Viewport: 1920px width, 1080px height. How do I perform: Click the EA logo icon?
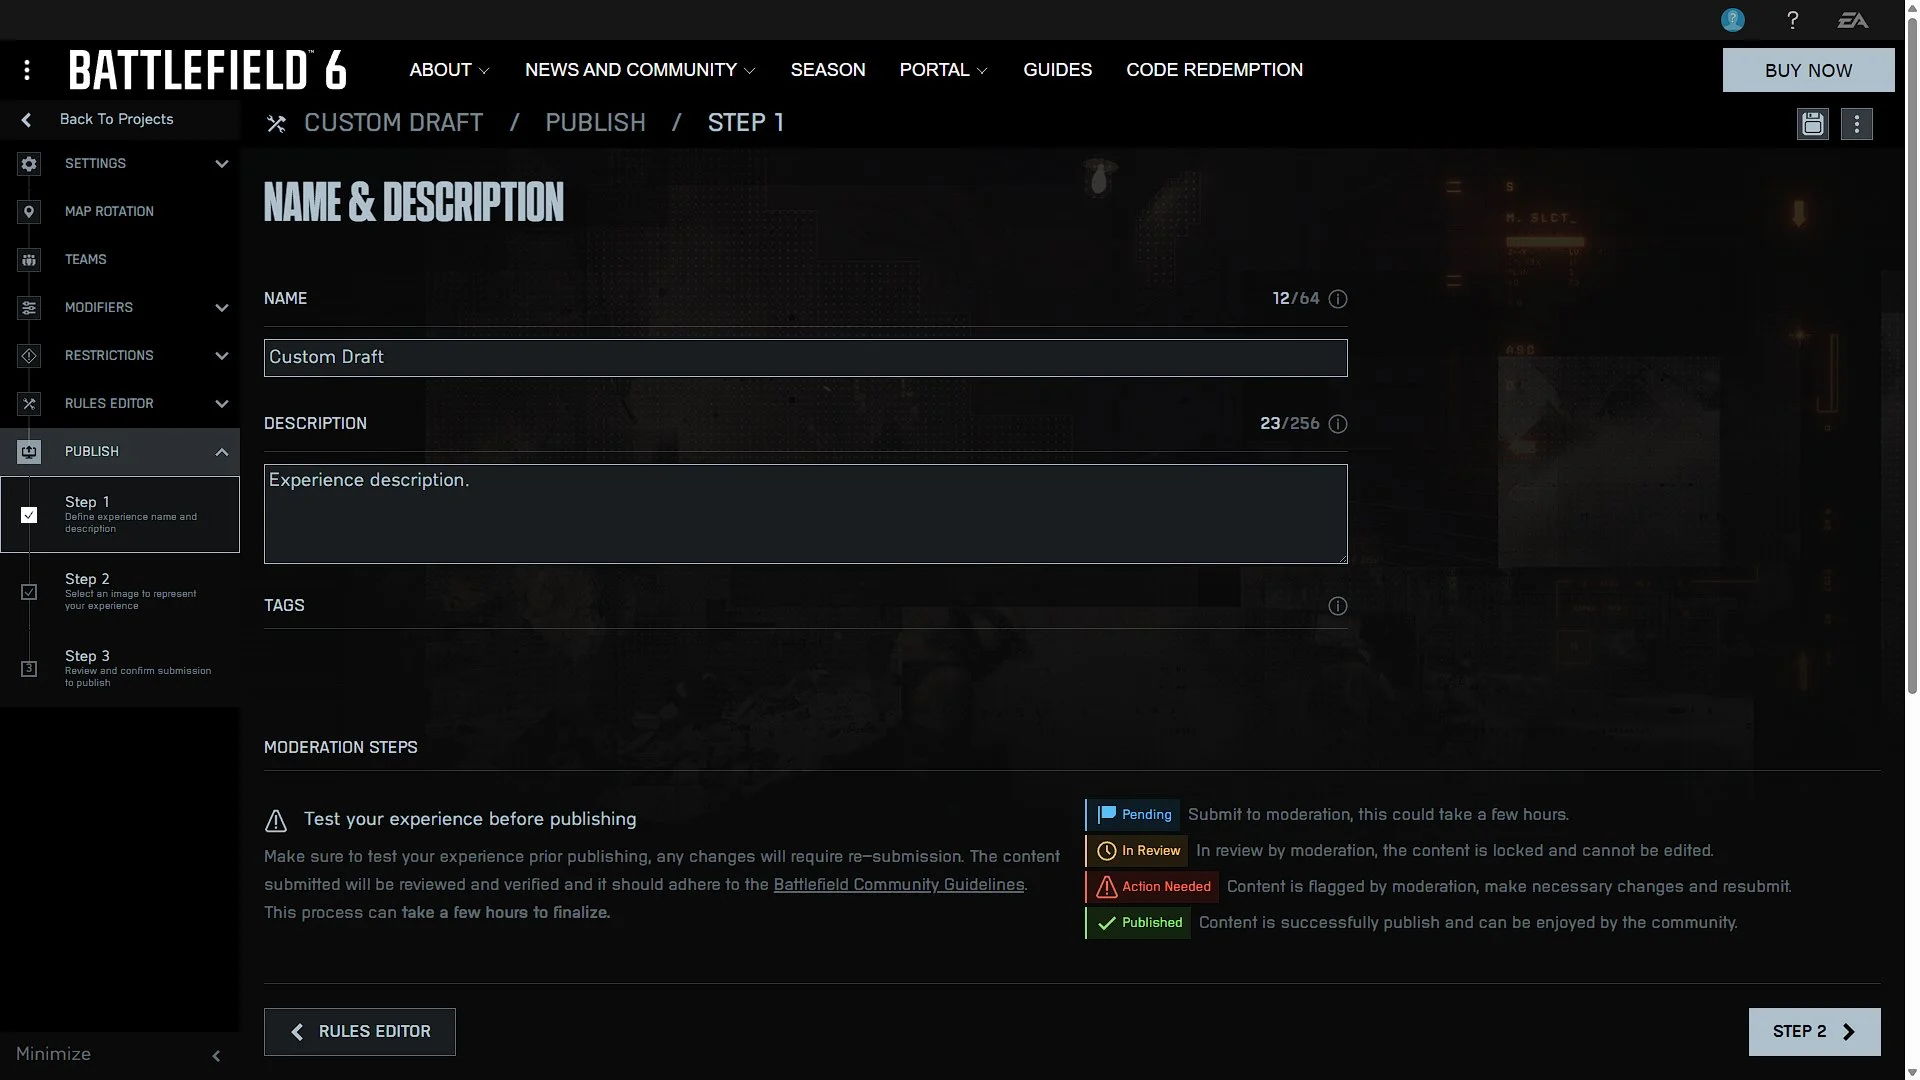[1852, 20]
